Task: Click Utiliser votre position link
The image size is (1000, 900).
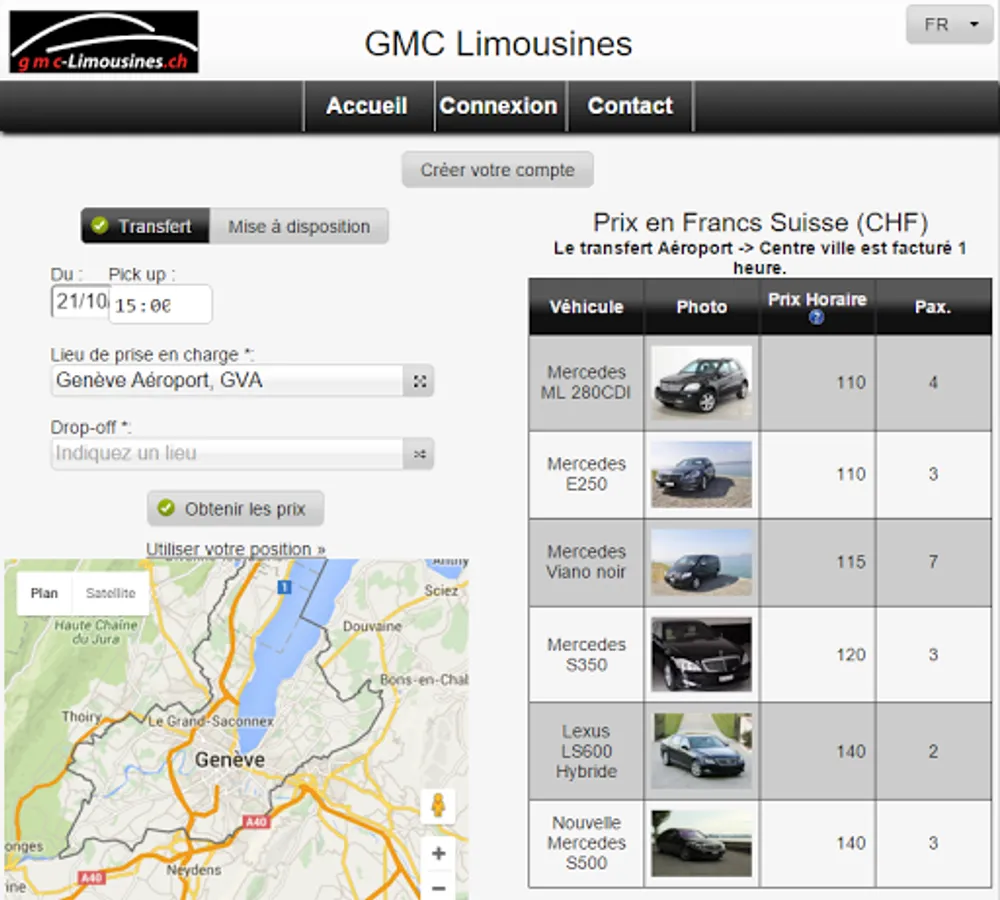Action: (236, 549)
